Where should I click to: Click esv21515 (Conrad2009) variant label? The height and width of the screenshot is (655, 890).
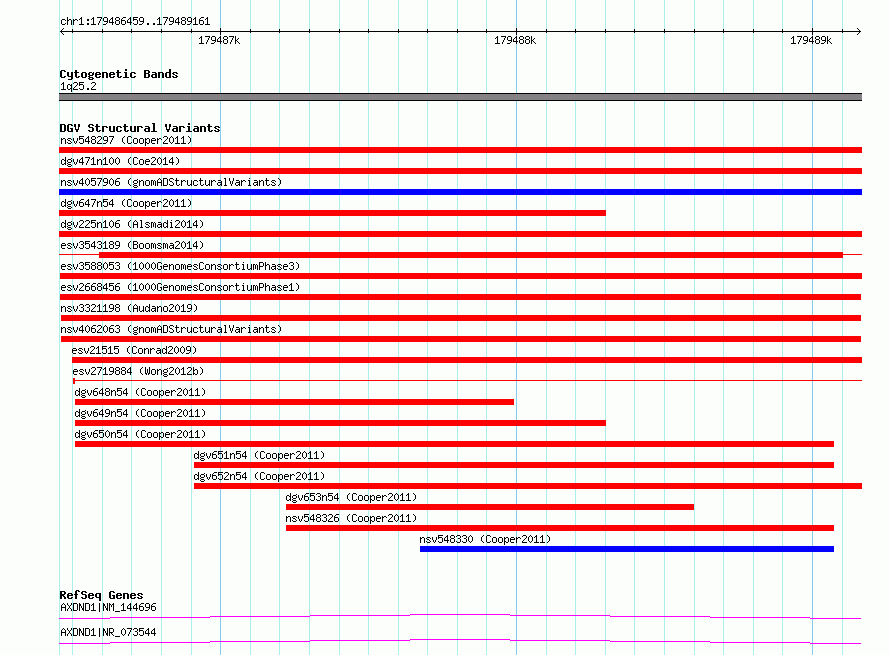134,350
